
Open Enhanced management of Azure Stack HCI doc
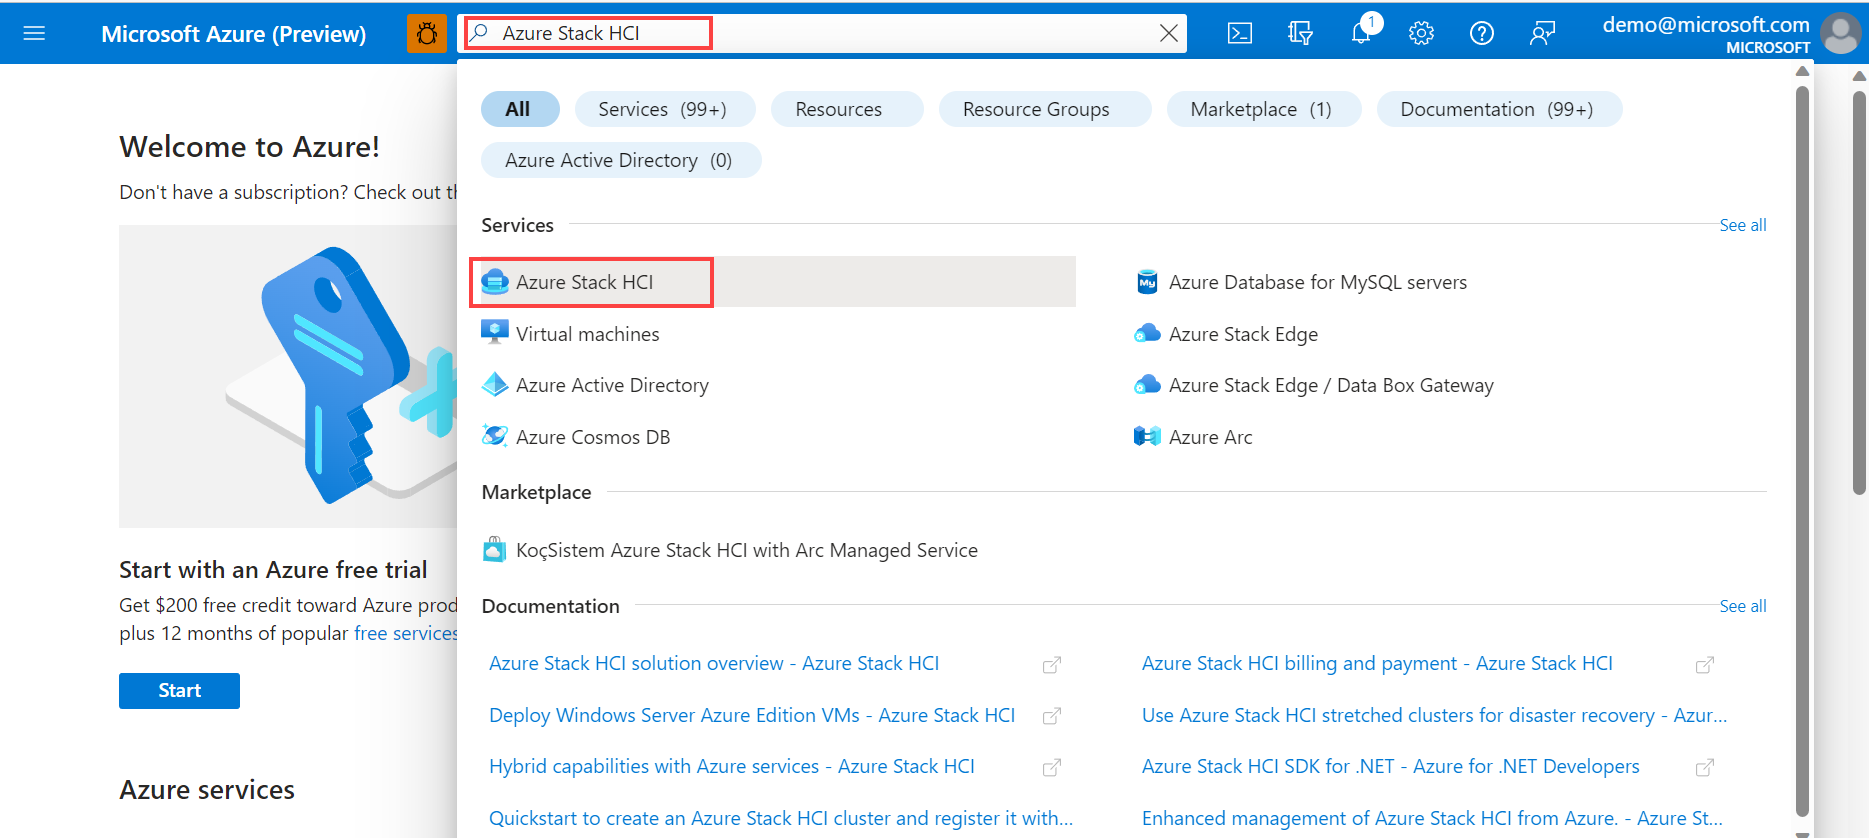click(1432, 818)
